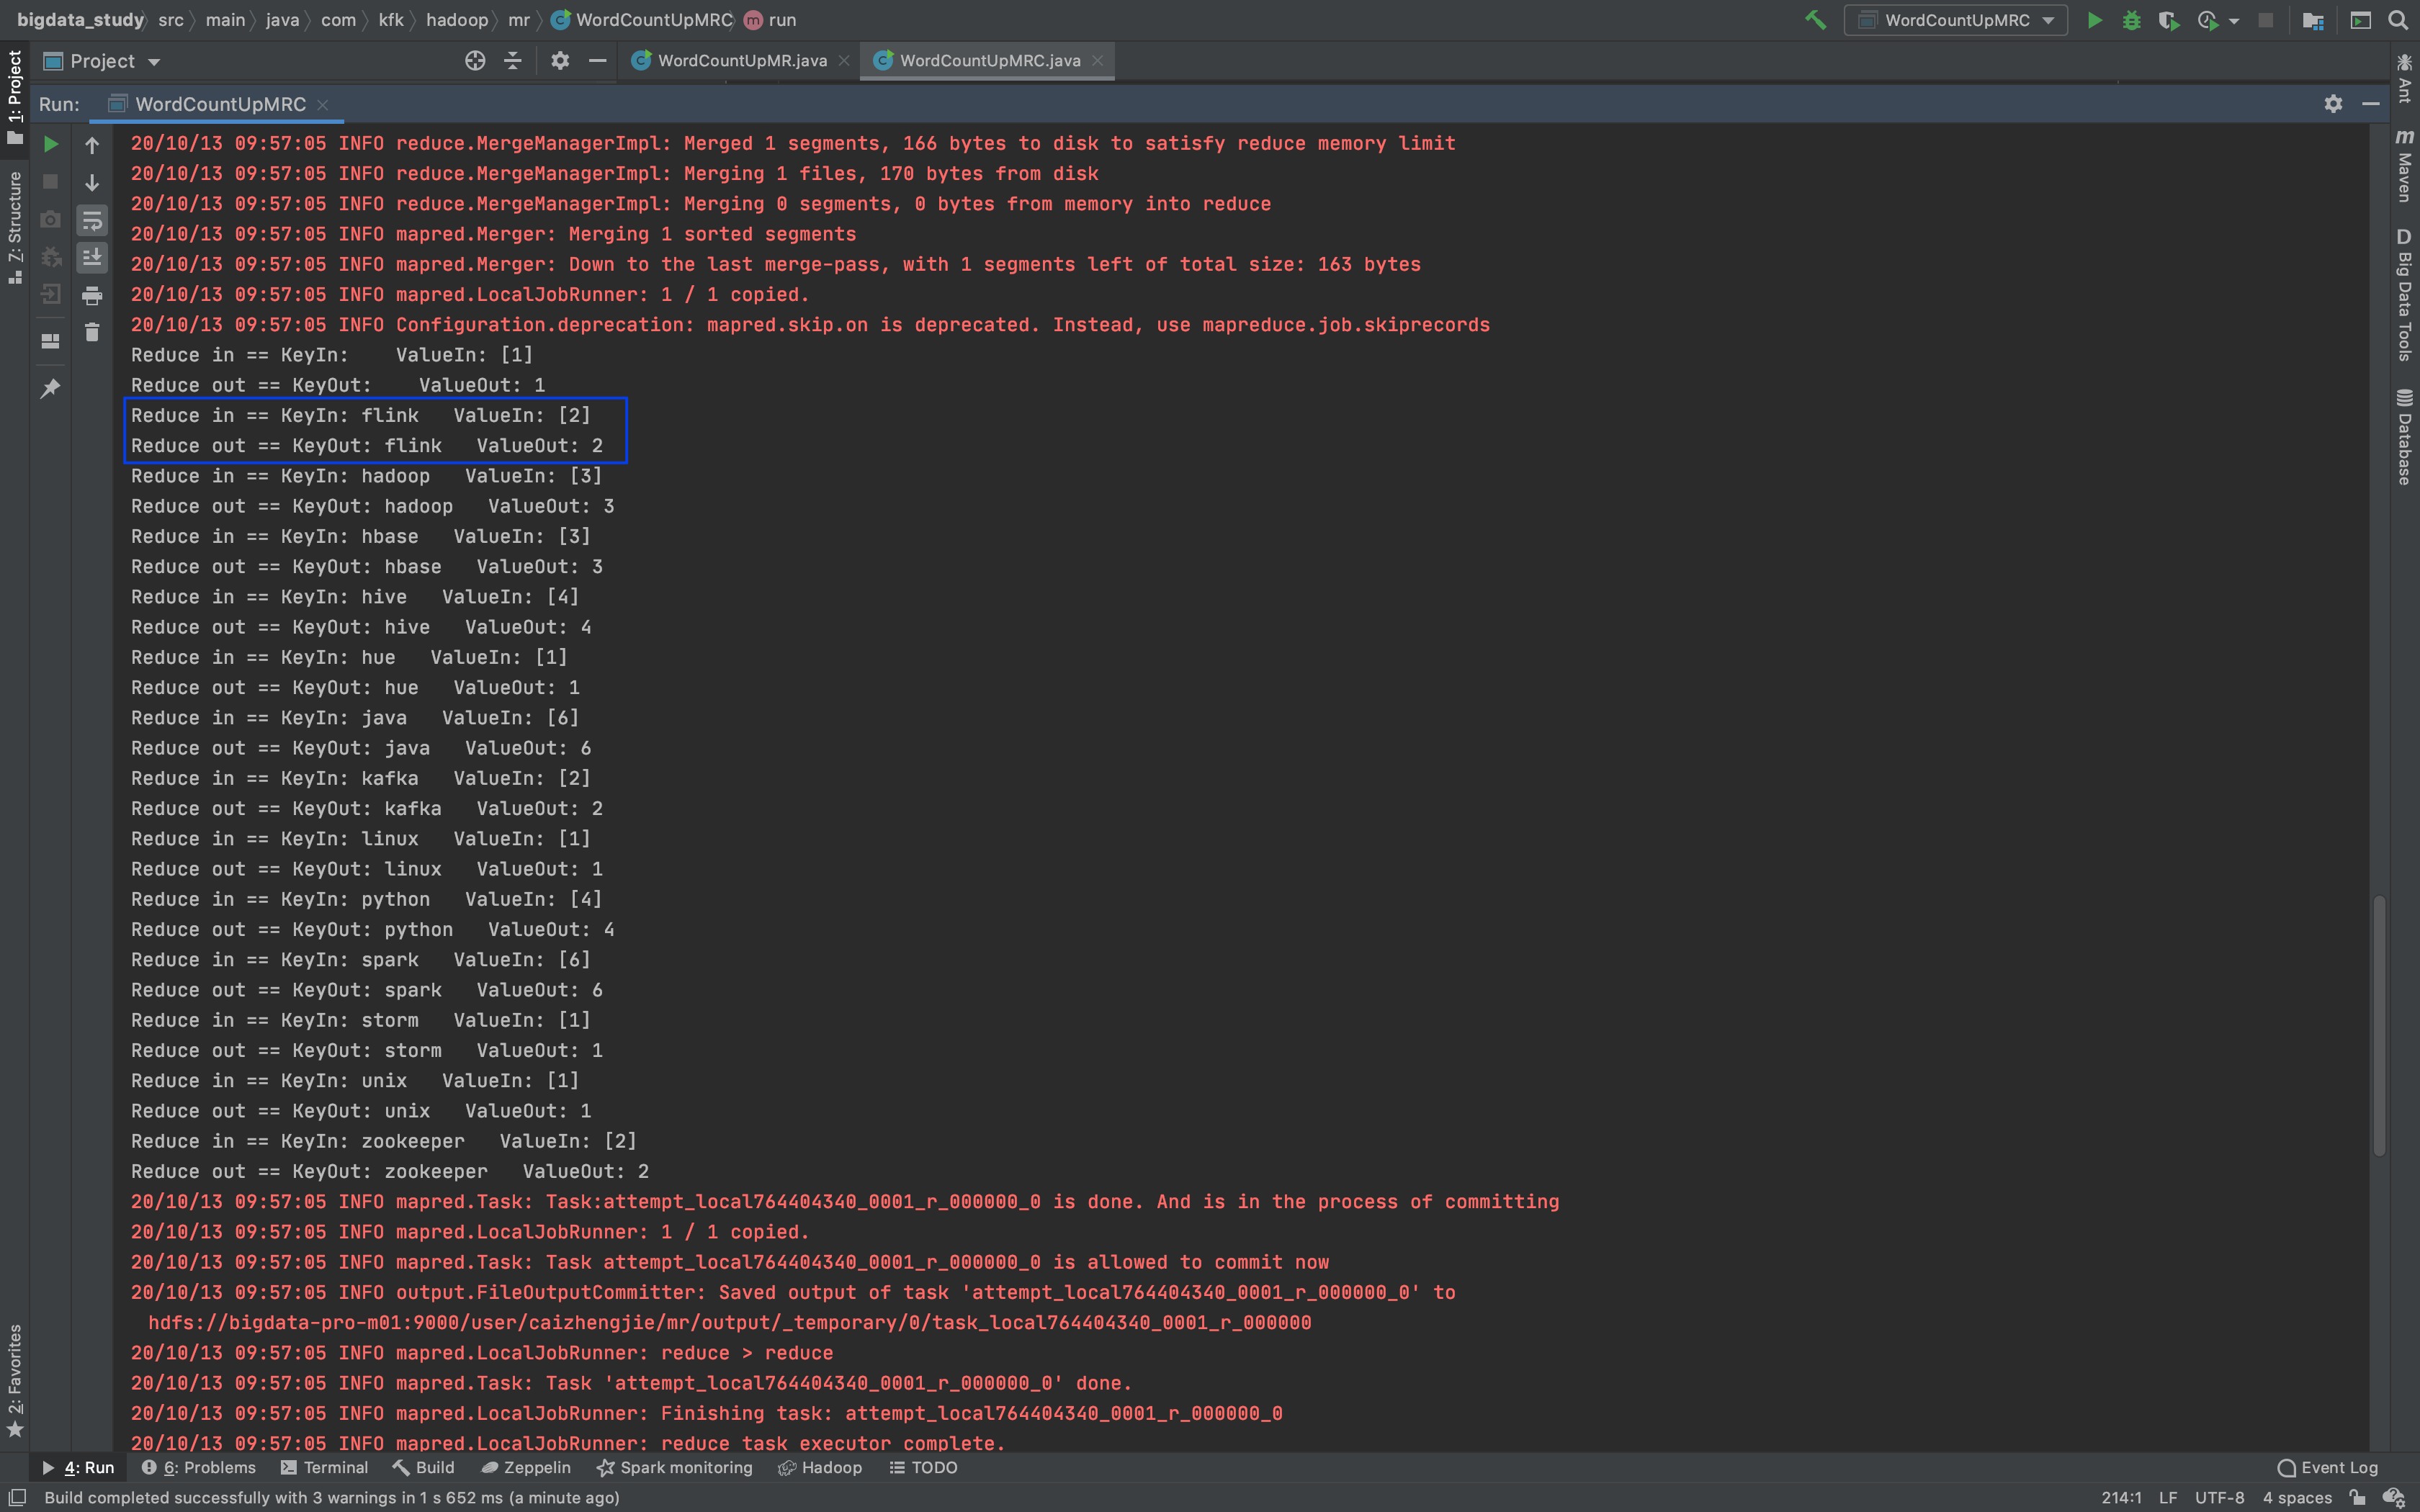Open the Terminal tool window
The image size is (2420, 1512).
325,1467
